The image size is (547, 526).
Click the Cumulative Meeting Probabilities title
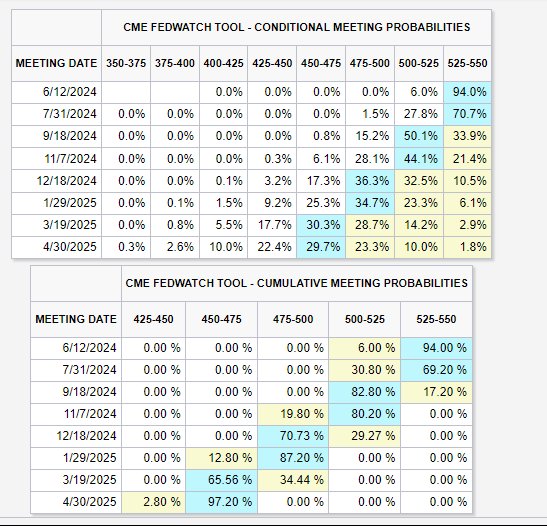point(297,283)
